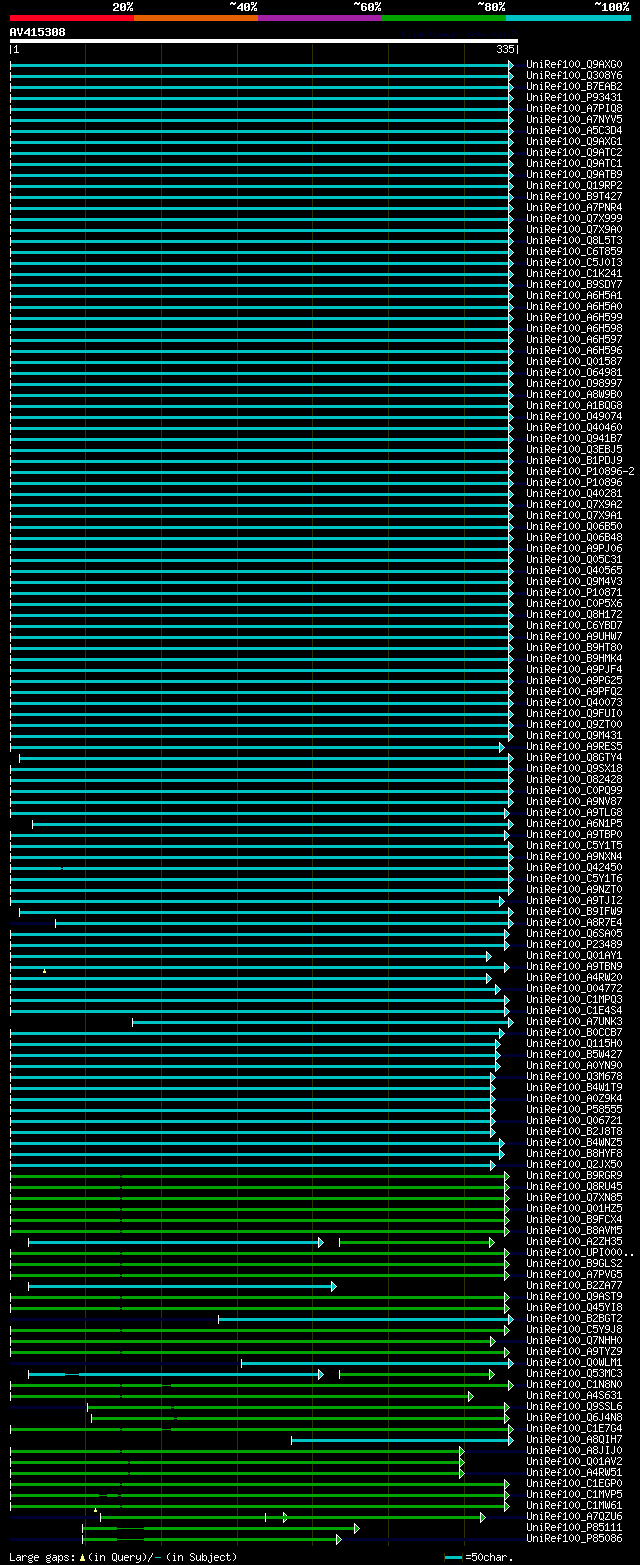Click the red 20% identity legend segment

(72, 17)
